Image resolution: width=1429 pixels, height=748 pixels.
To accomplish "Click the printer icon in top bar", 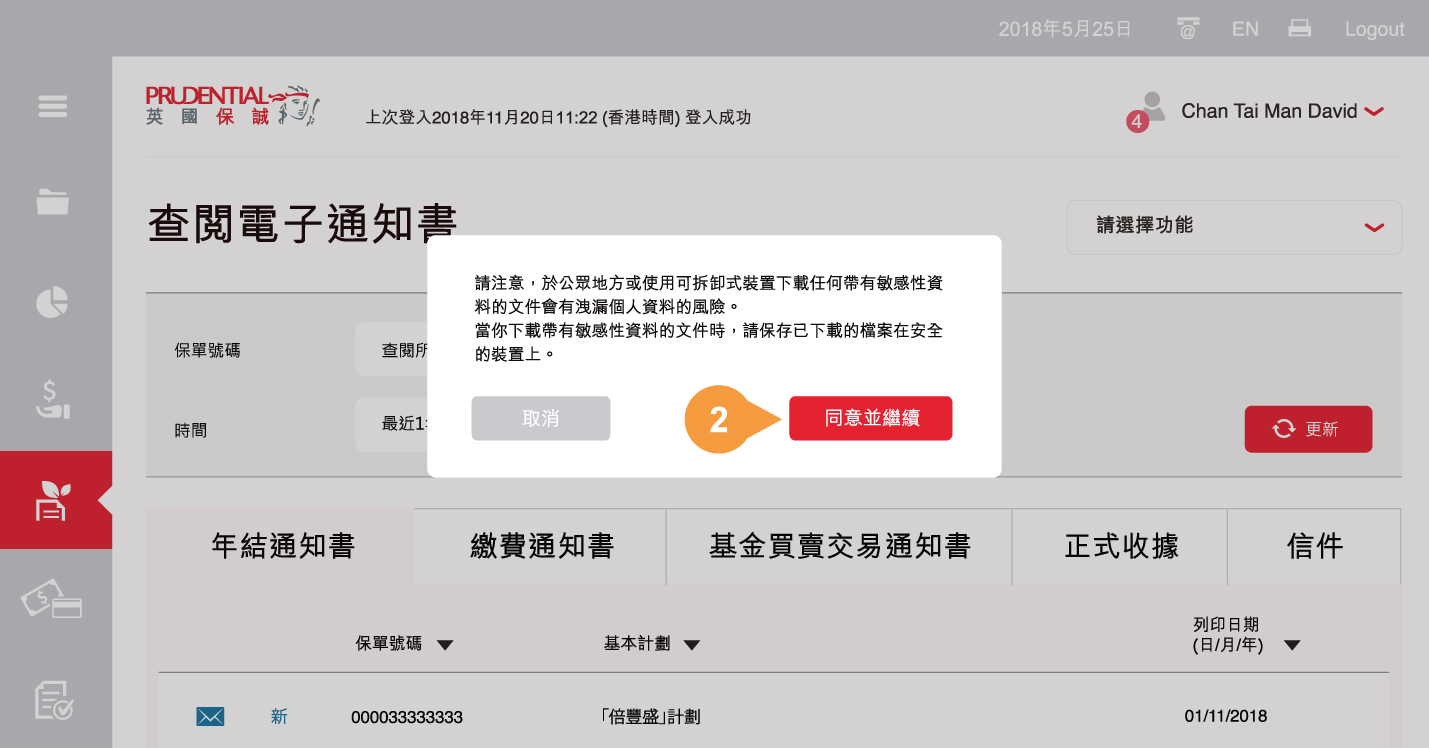I will [1299, 29].
